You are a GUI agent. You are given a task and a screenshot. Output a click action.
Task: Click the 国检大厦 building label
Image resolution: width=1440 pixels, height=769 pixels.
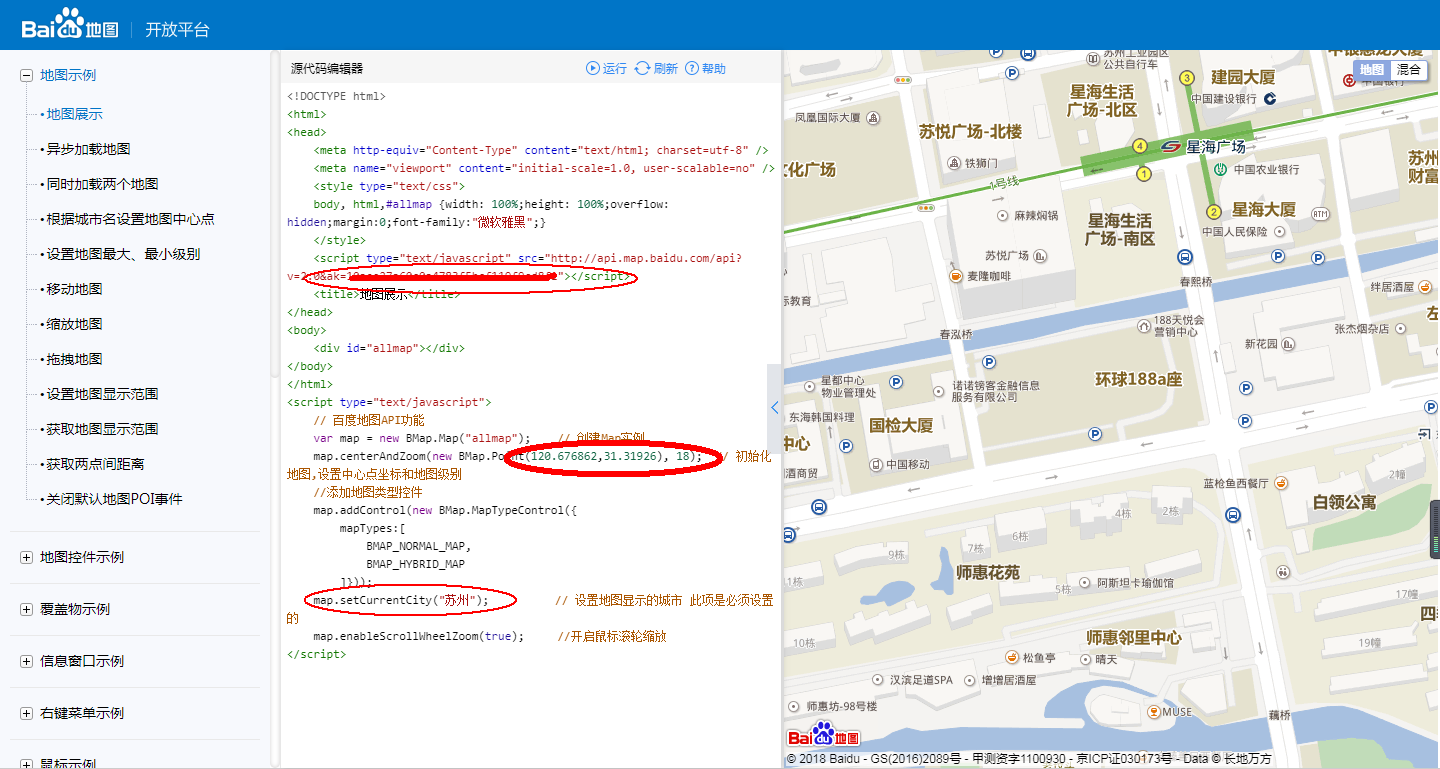(x=902, y=425)
